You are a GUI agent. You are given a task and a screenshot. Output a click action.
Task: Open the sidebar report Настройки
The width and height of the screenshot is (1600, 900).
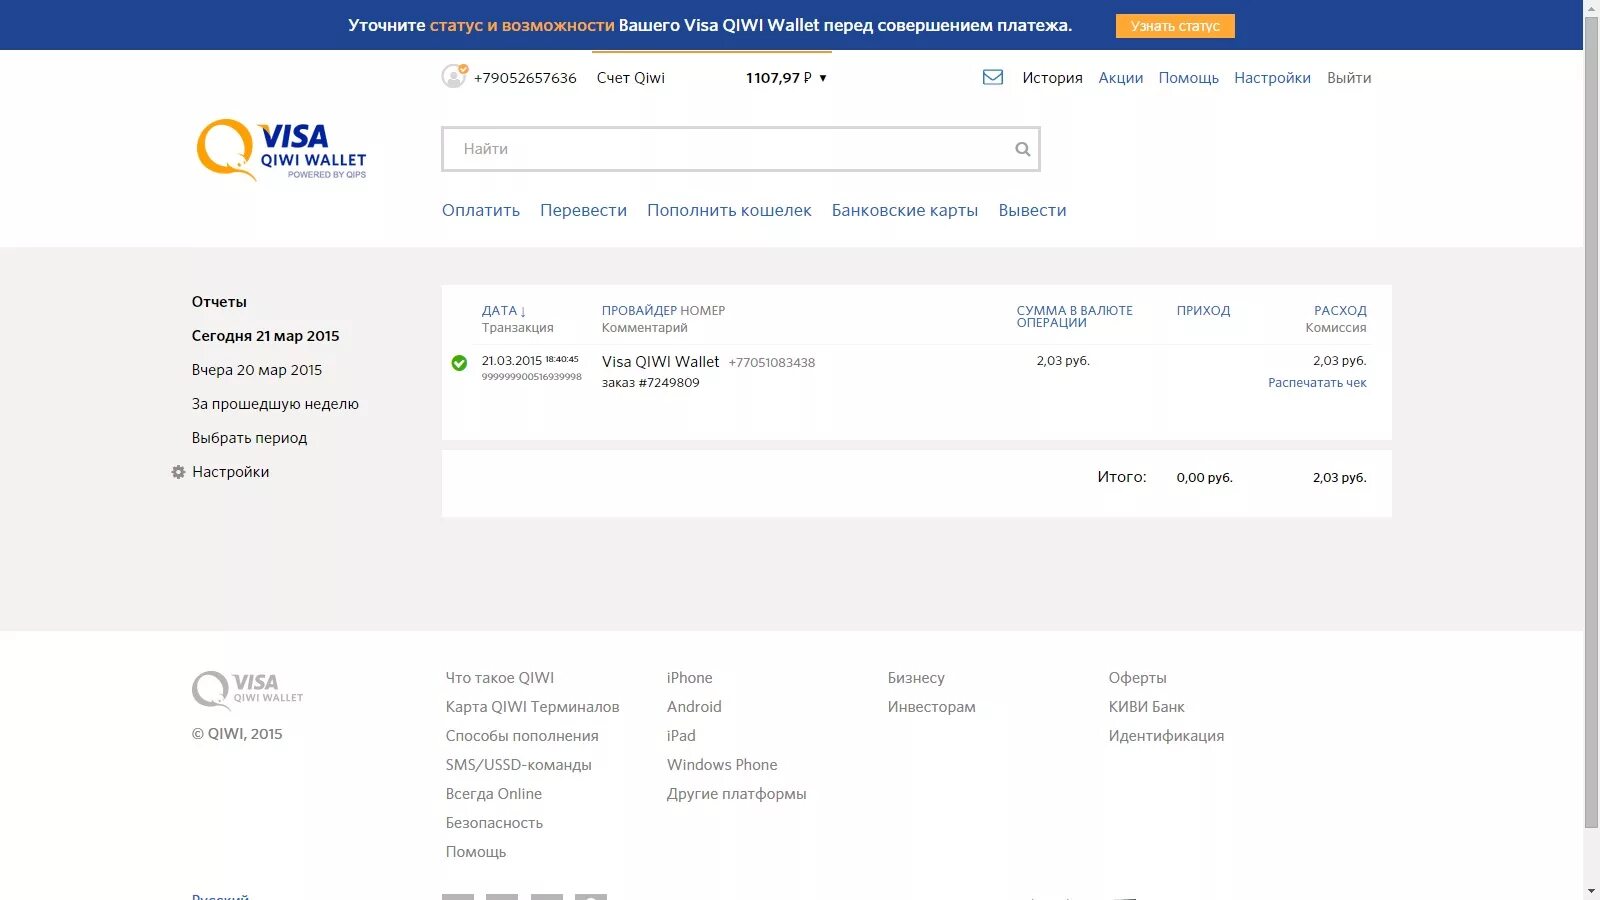(x=230, y=472)
